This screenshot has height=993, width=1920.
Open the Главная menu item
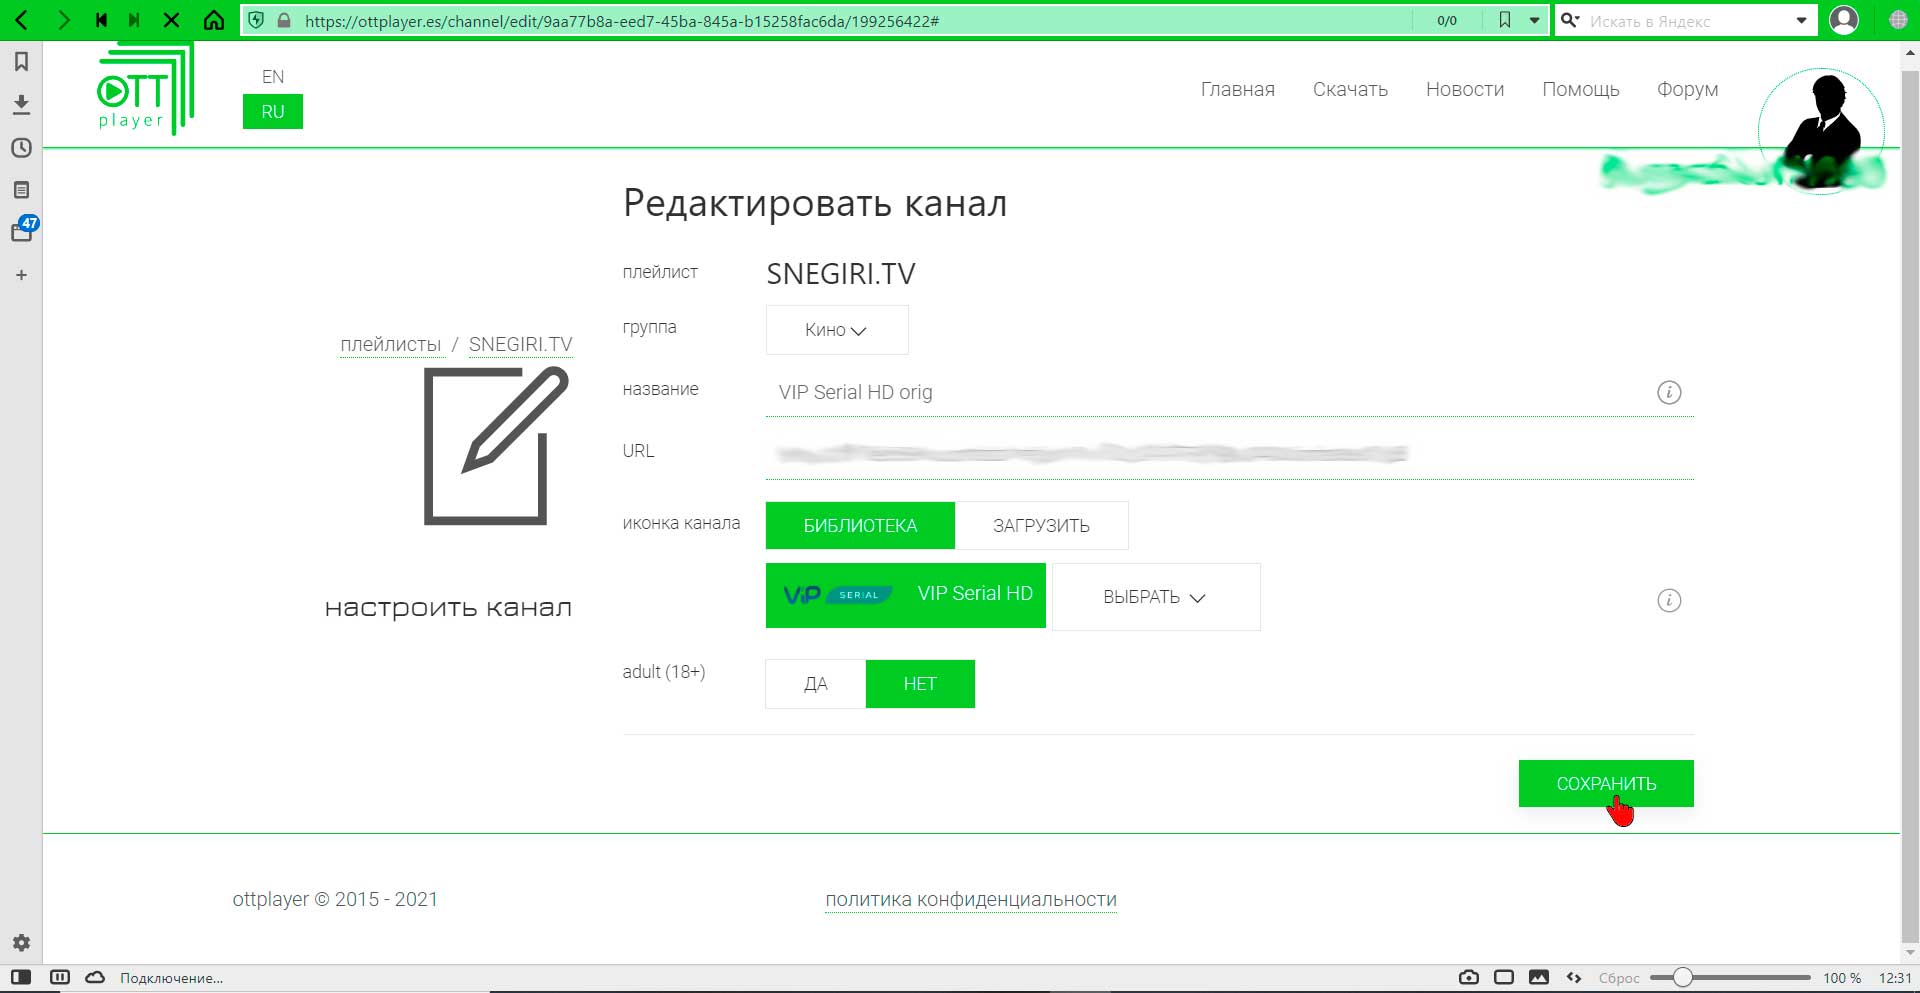pos(1238,89)
